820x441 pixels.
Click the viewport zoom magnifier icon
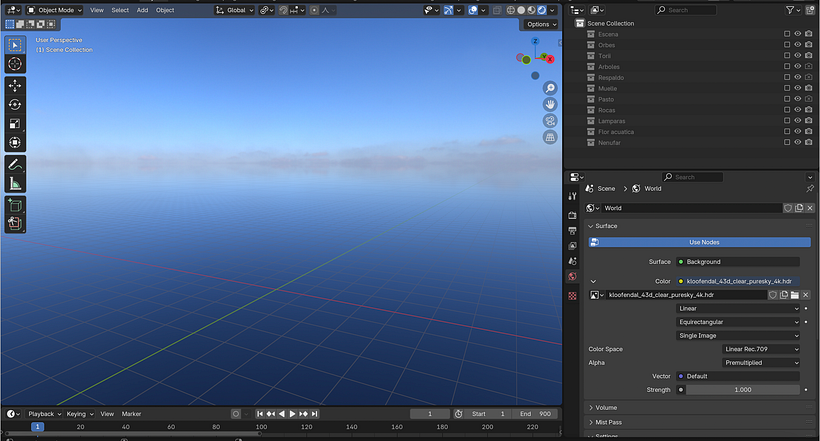tap(550, 88)
